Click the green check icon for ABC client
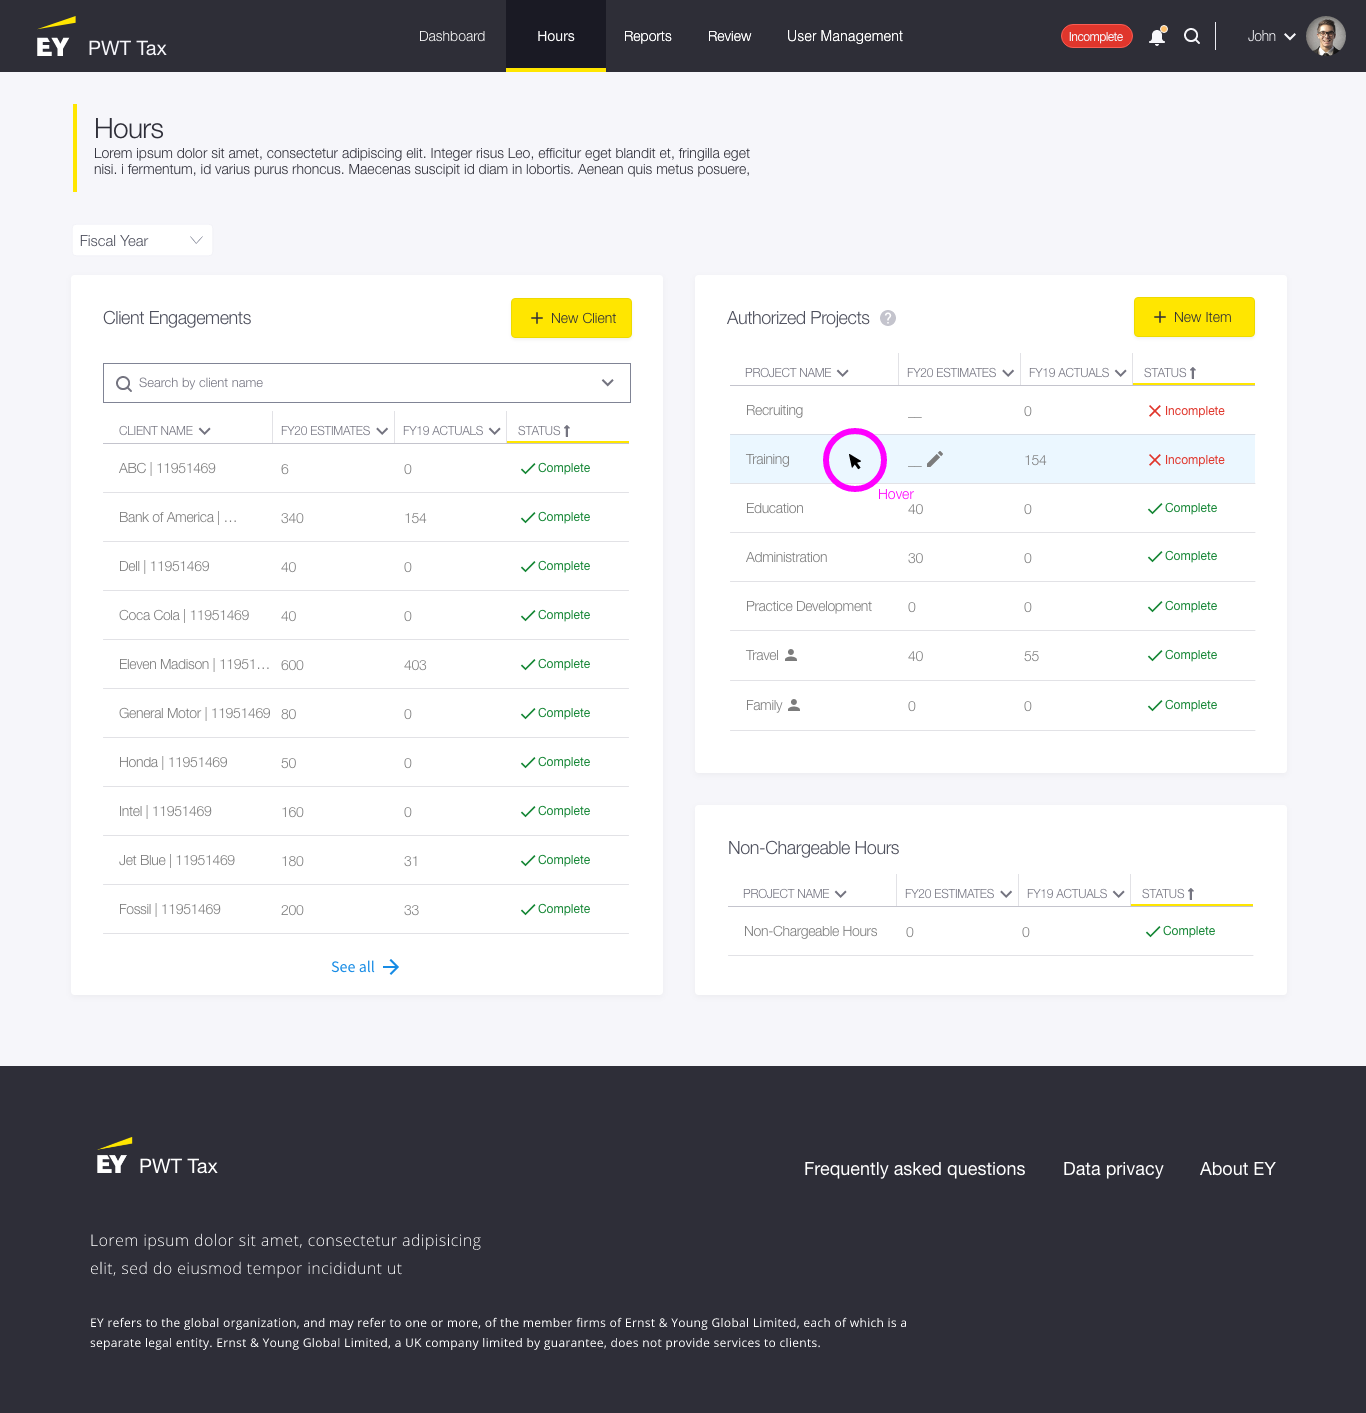This screenshot has height=1413, width=1366. 528,469
